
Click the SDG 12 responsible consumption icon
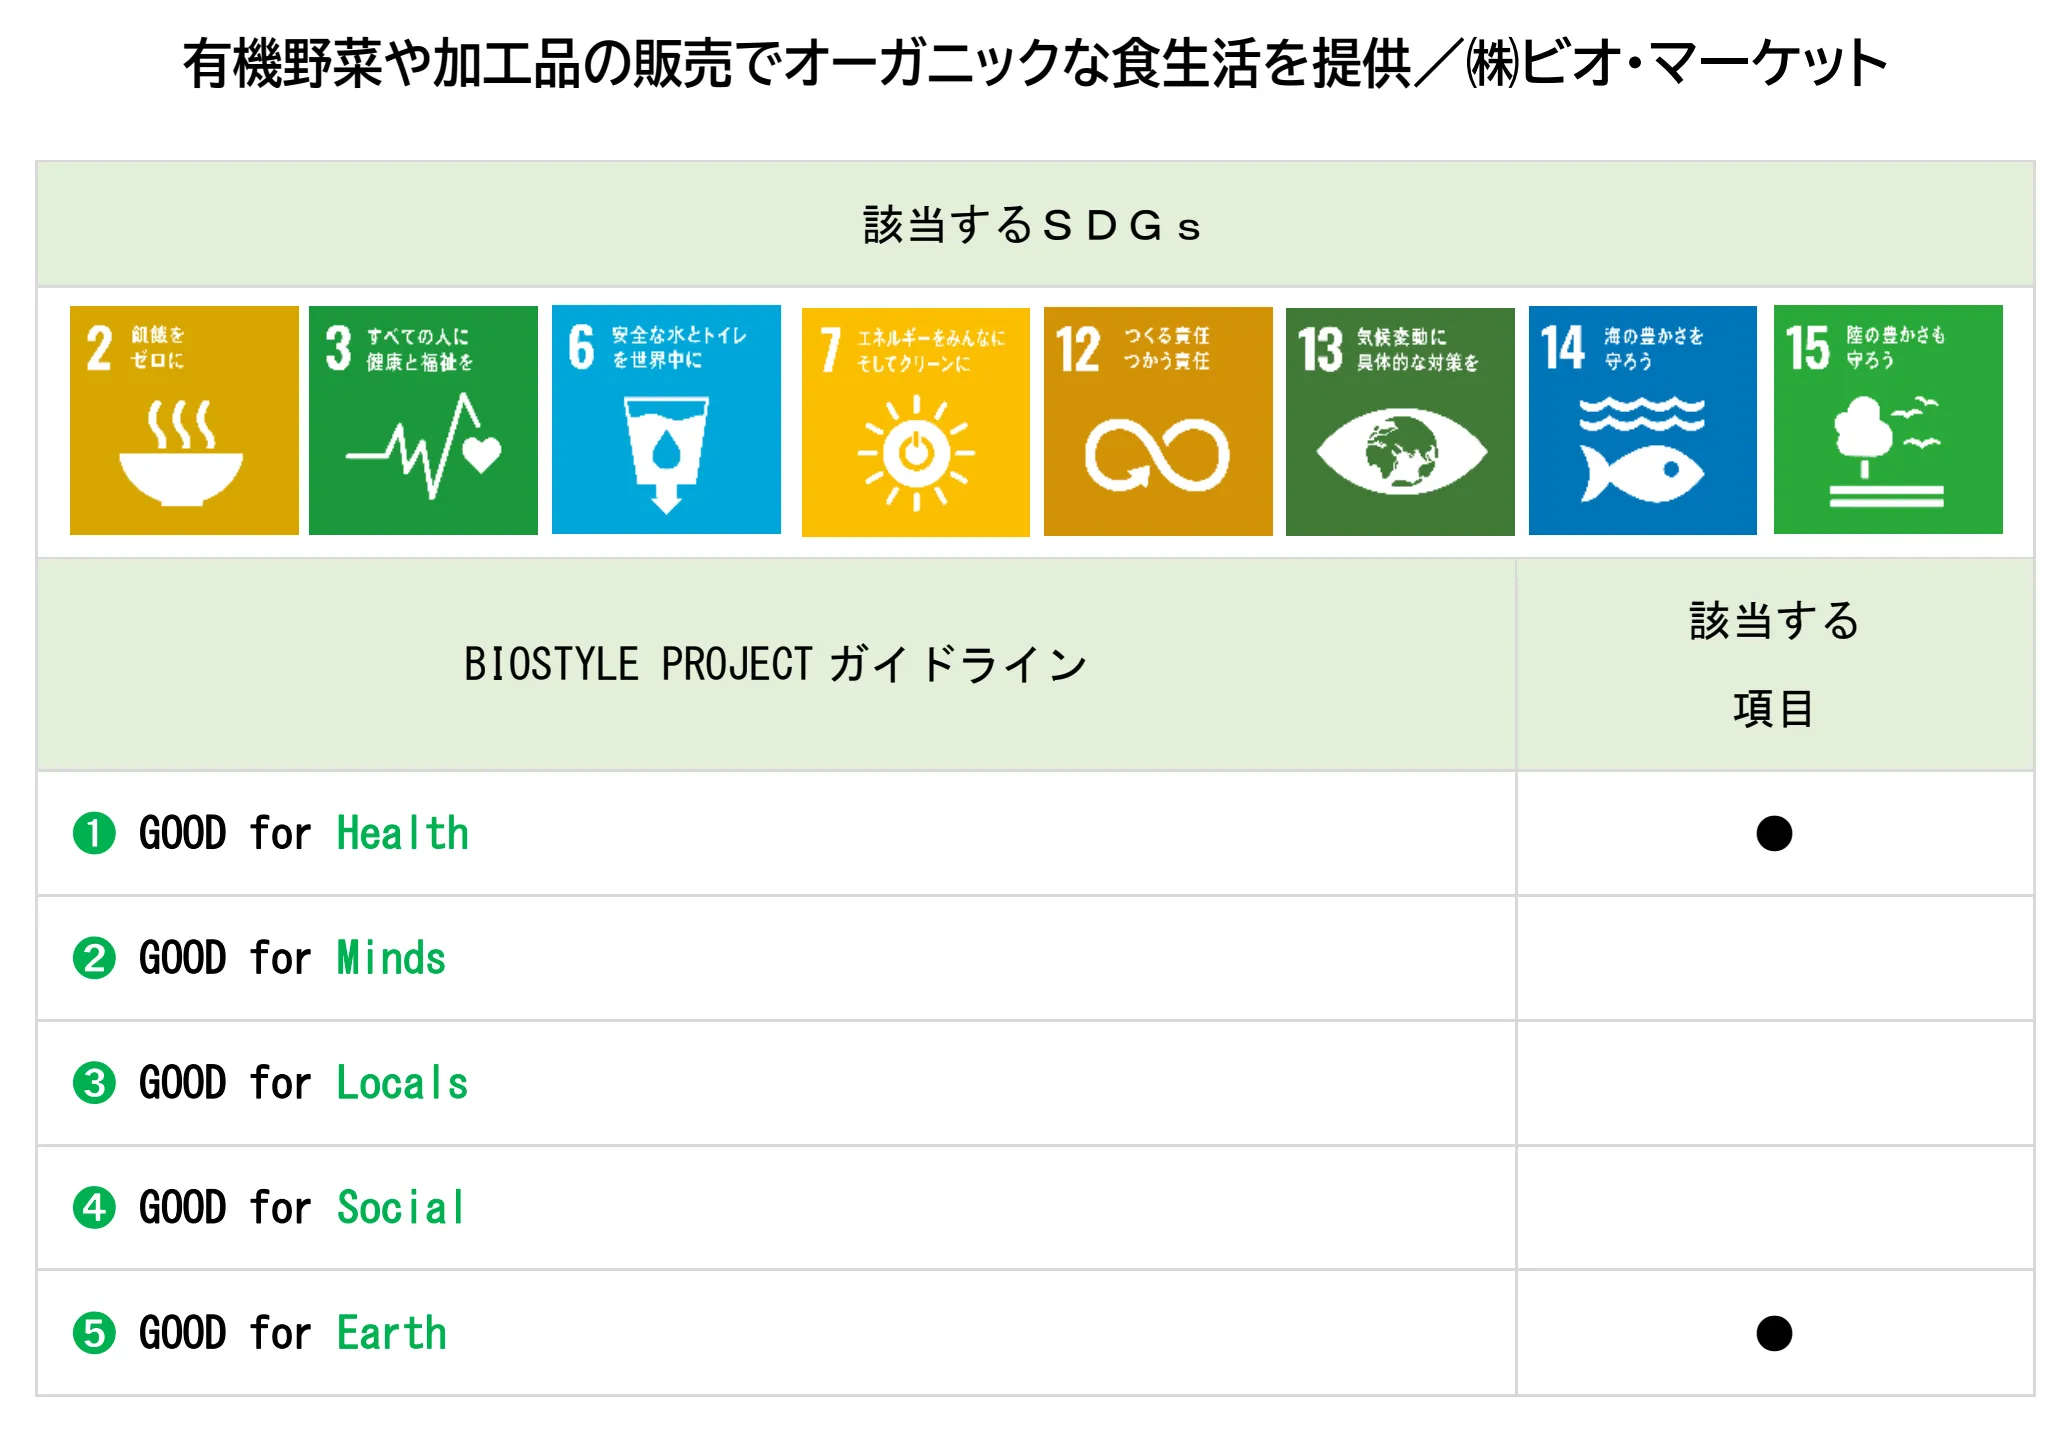[1158, 421]
